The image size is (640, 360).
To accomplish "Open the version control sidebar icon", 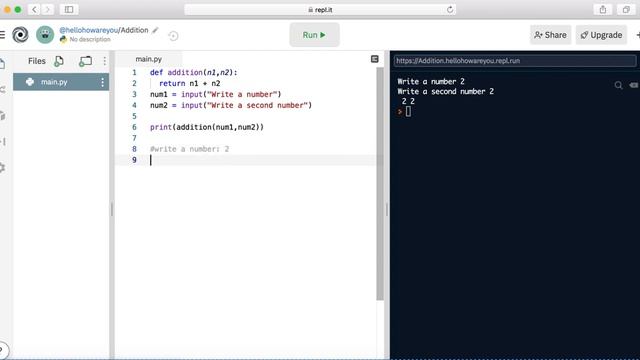I will (2, 89).
